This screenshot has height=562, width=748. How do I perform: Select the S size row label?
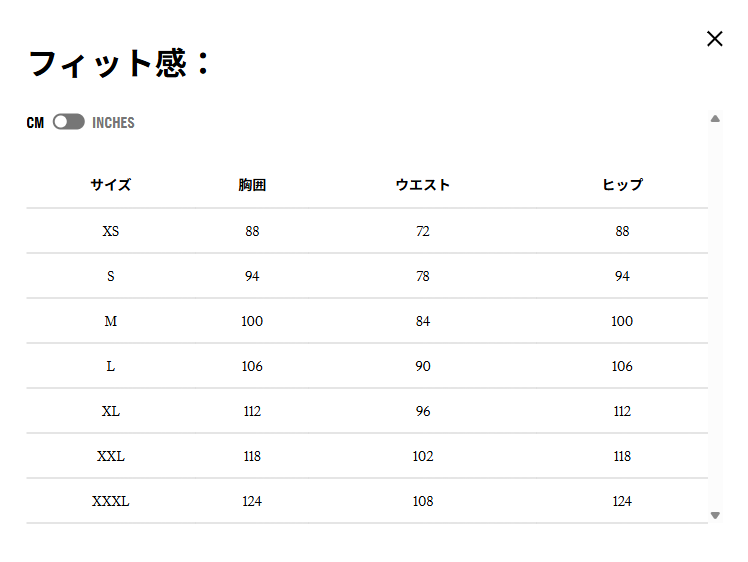tap(110, 276)
